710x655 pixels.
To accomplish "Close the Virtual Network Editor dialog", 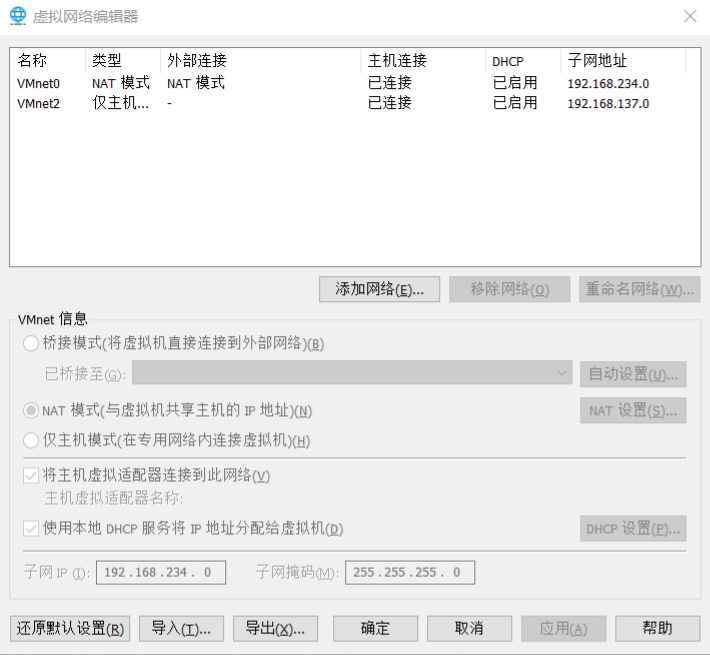I will pos(690,16).
